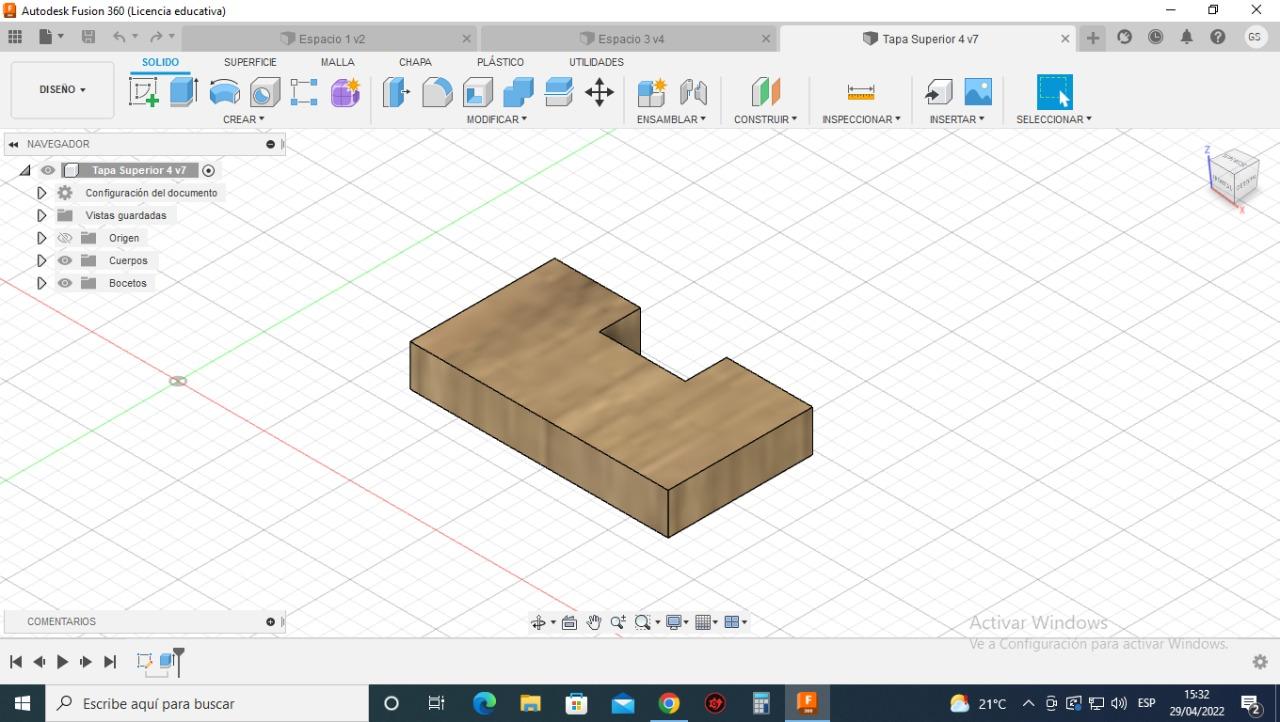Click the Move/Copy arrows icon

(599, 92)
